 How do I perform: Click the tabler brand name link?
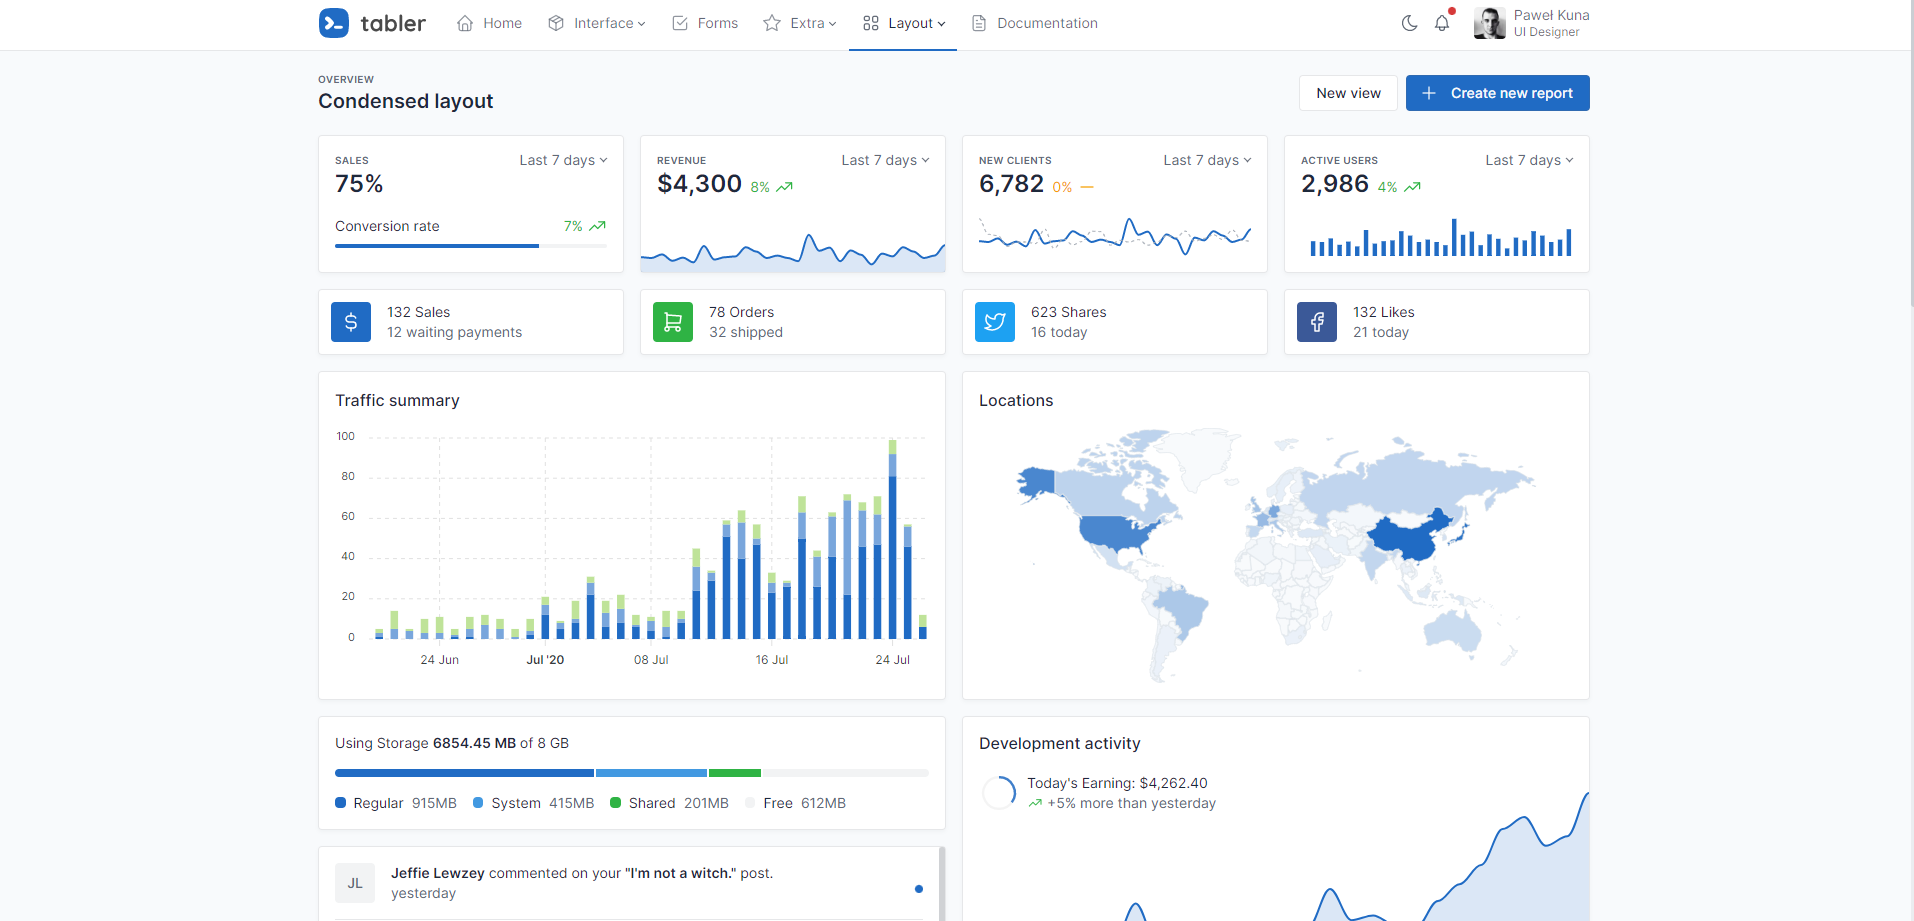[x=393, y=23]
